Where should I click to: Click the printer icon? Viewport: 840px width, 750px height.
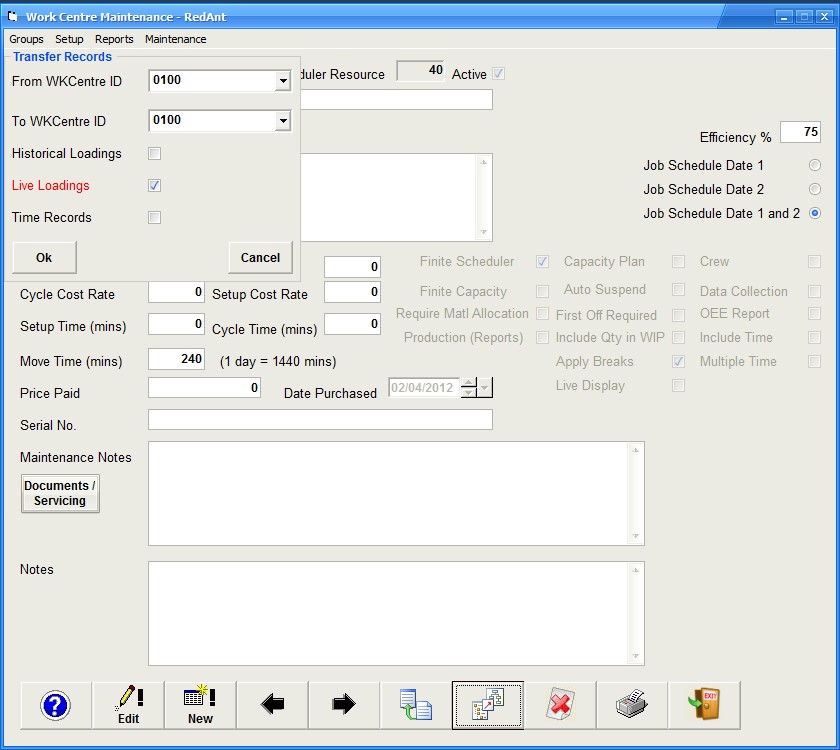point(632,705)
